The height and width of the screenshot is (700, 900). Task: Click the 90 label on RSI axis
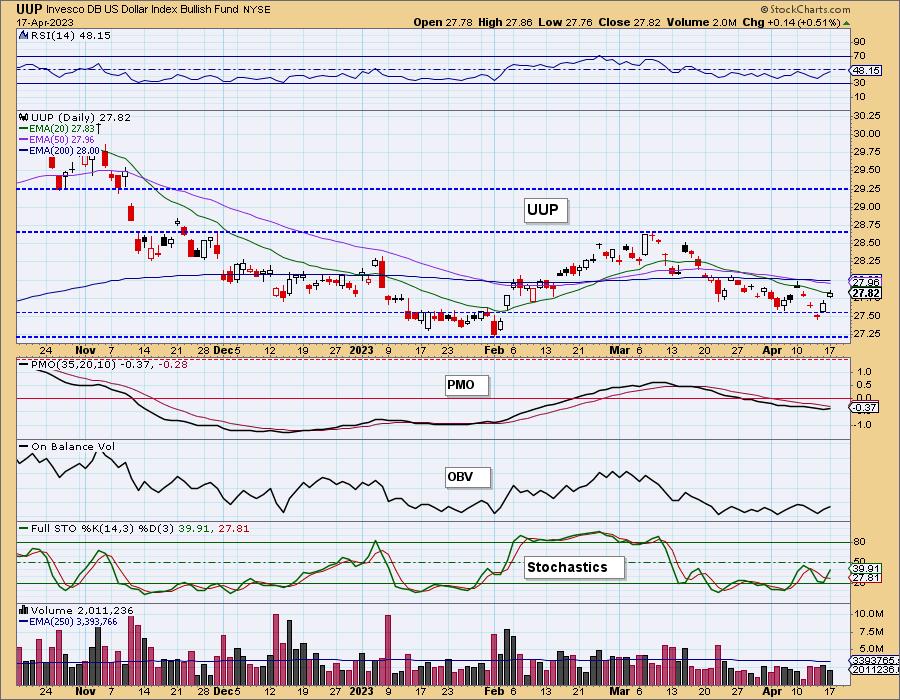click(x=860, y=41)
